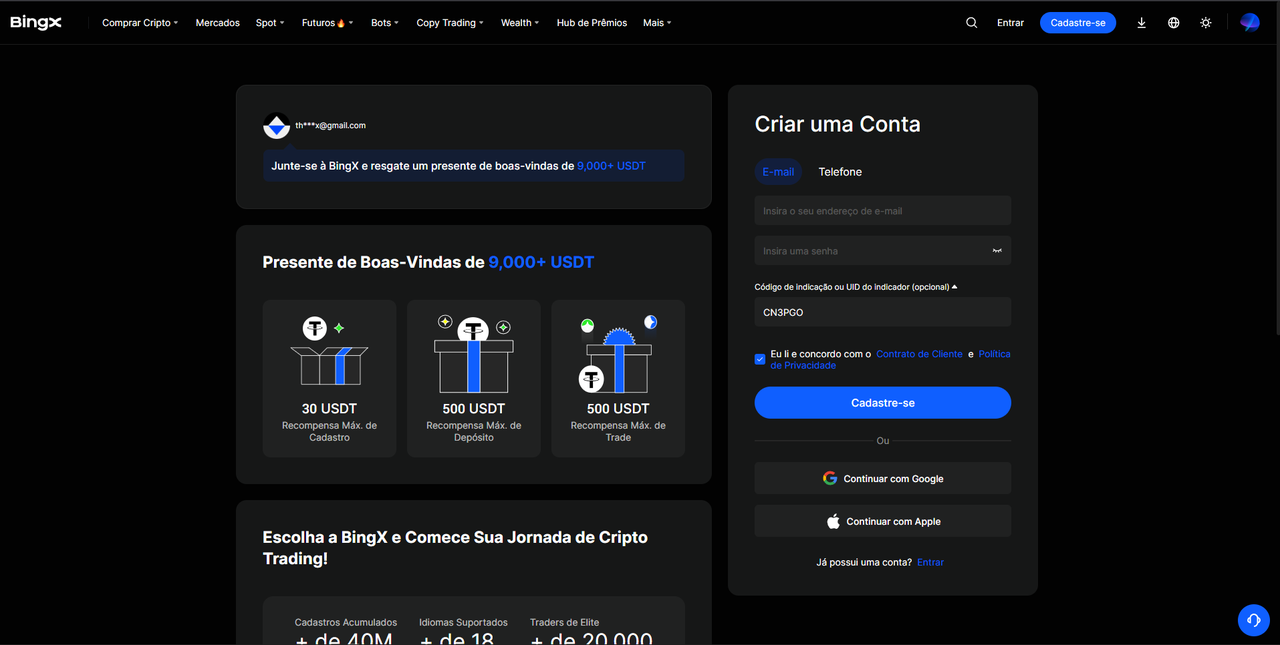Toggle light theme sun icon
The width and height of the screenshot is (1280, 645).
(1206, 22)
